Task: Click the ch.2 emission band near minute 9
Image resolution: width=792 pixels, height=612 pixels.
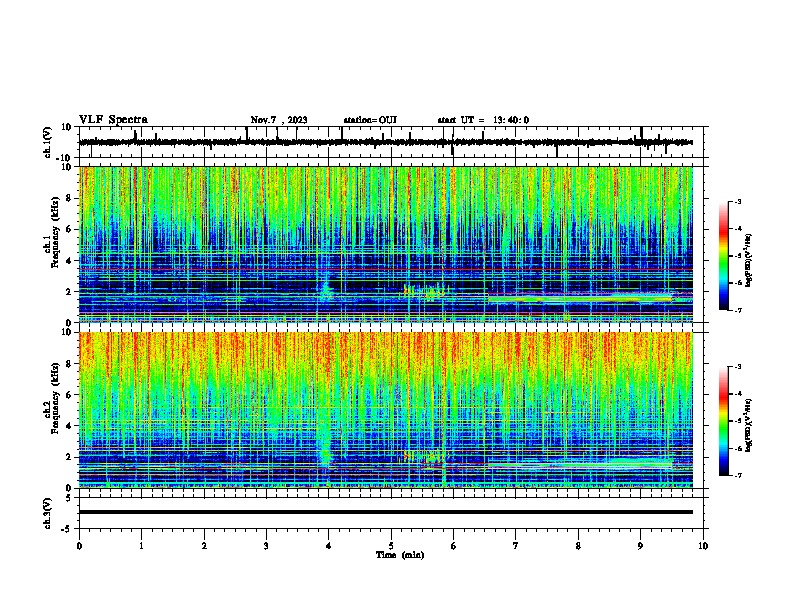Action: coord(639,462)
